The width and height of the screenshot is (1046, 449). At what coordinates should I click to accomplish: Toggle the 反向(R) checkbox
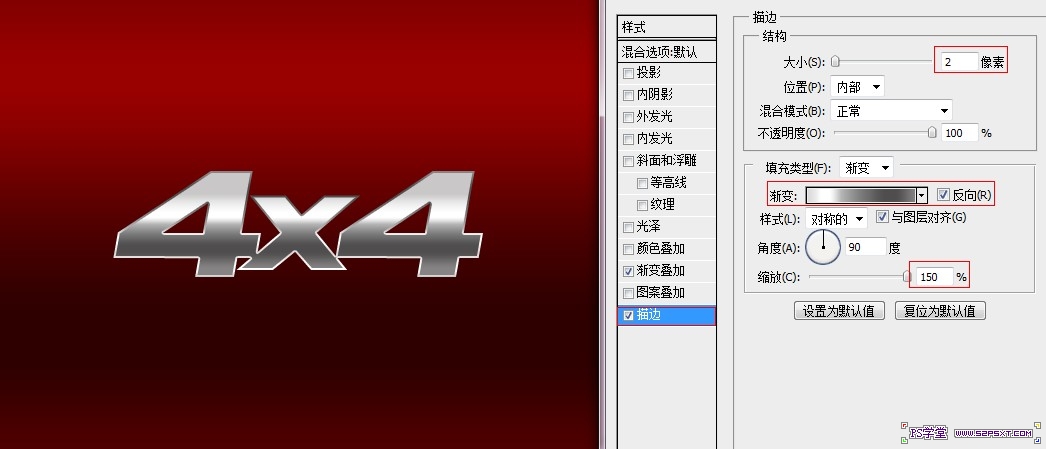click(x=943, y=195)
